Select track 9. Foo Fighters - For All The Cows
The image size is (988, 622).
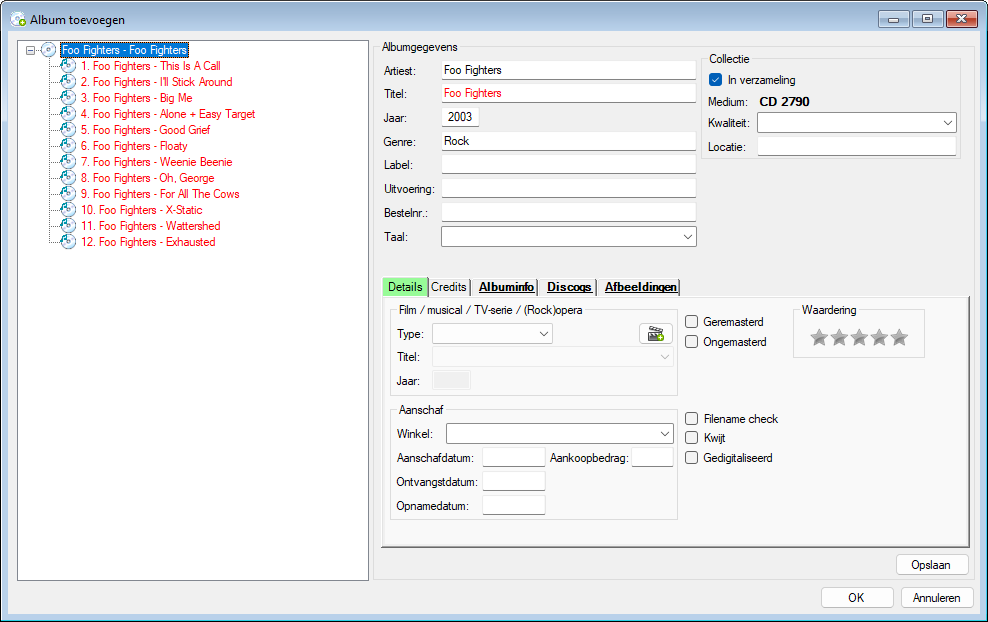pyautogui.click(x=160, y=193)
